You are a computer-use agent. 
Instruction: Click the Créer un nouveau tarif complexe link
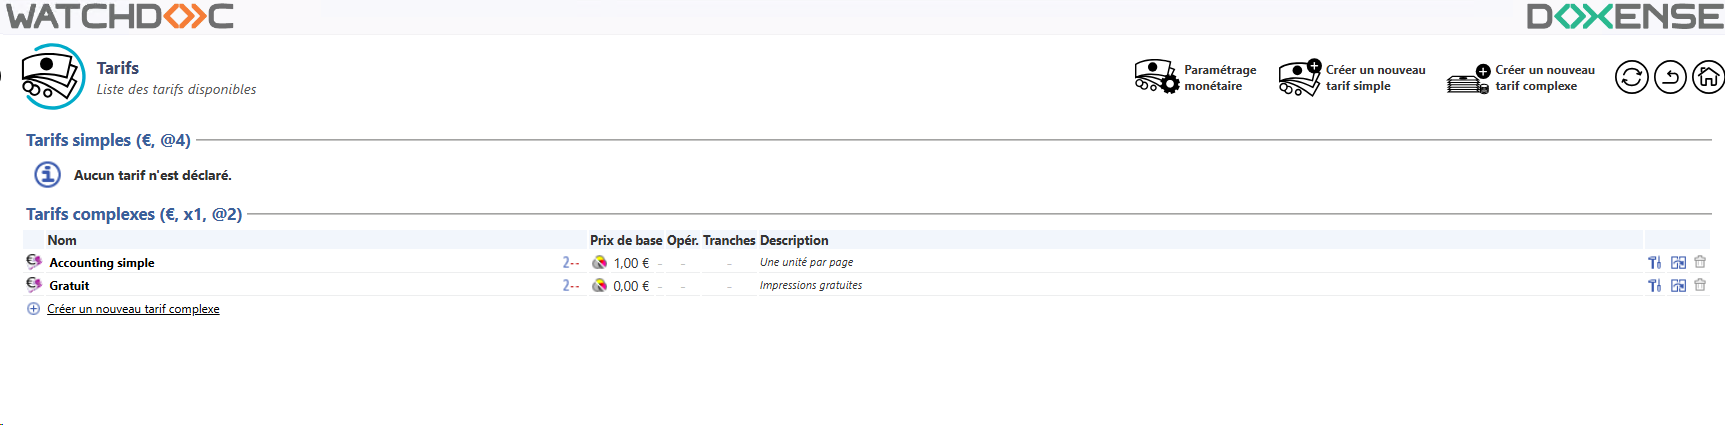tap(133, 309)
